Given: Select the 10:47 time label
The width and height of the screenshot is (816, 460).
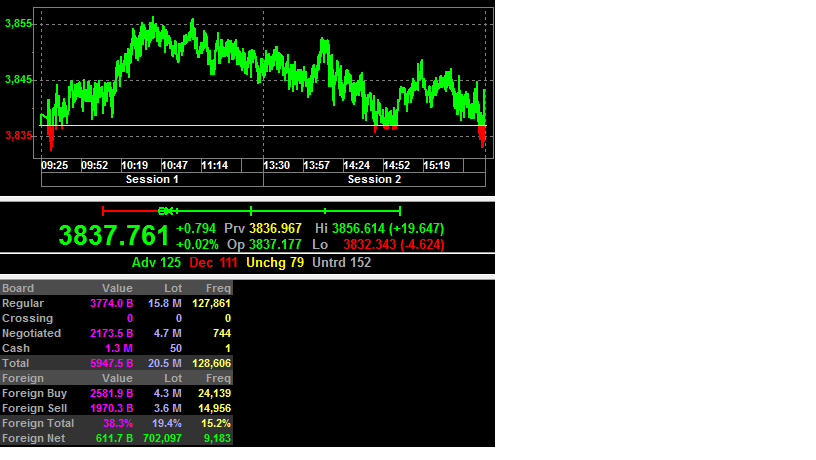Looking at the screenshot, I should 174,165.
